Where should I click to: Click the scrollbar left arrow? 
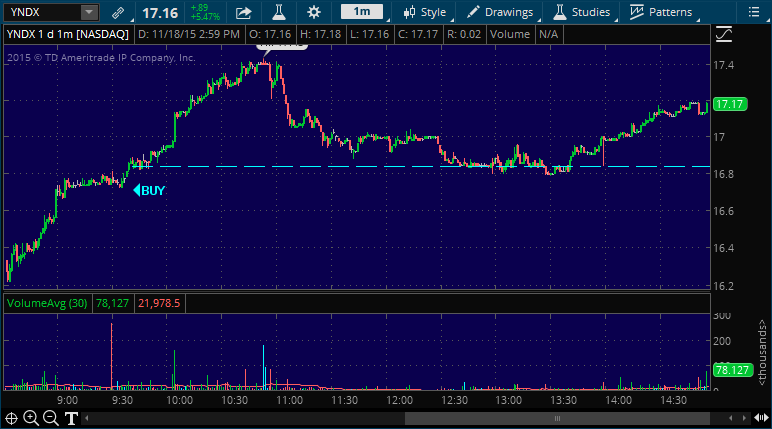pos(87,419)
